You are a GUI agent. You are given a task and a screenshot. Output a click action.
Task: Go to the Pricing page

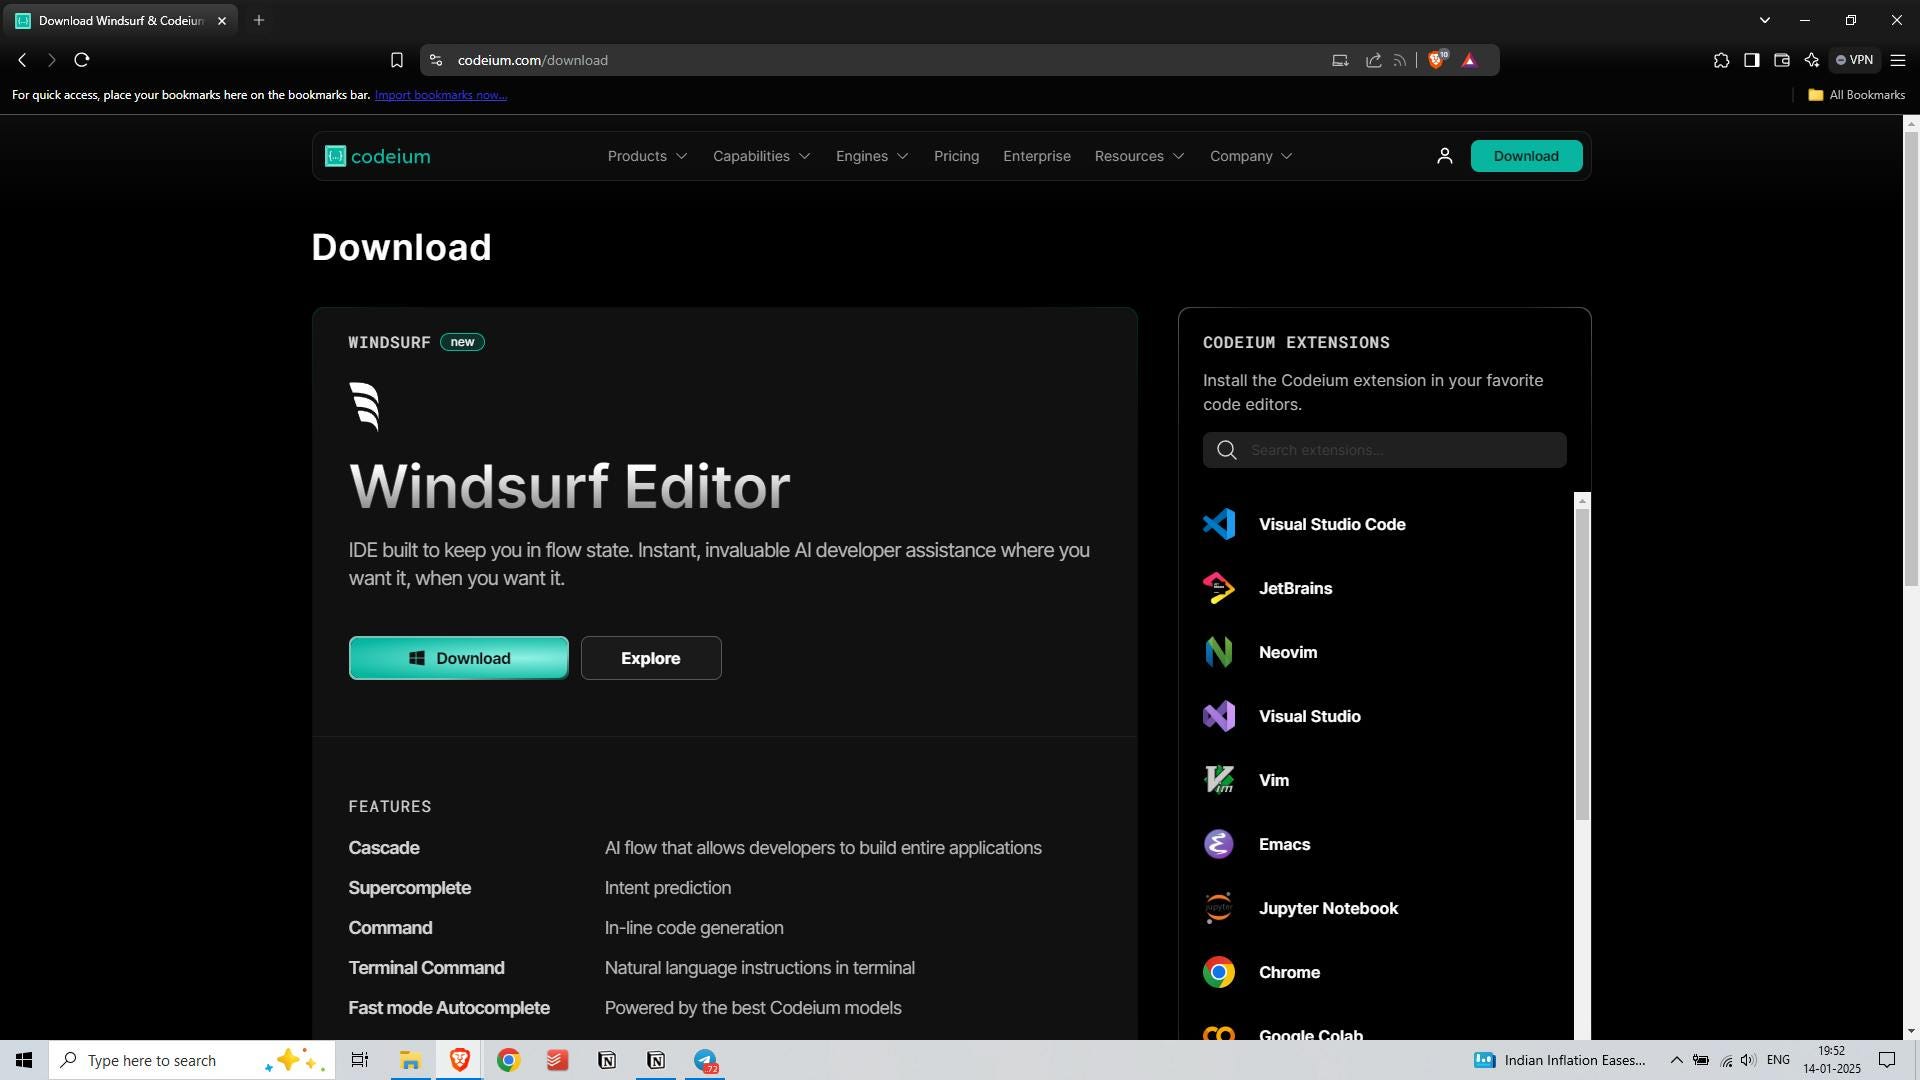click(x=956, y=156)
